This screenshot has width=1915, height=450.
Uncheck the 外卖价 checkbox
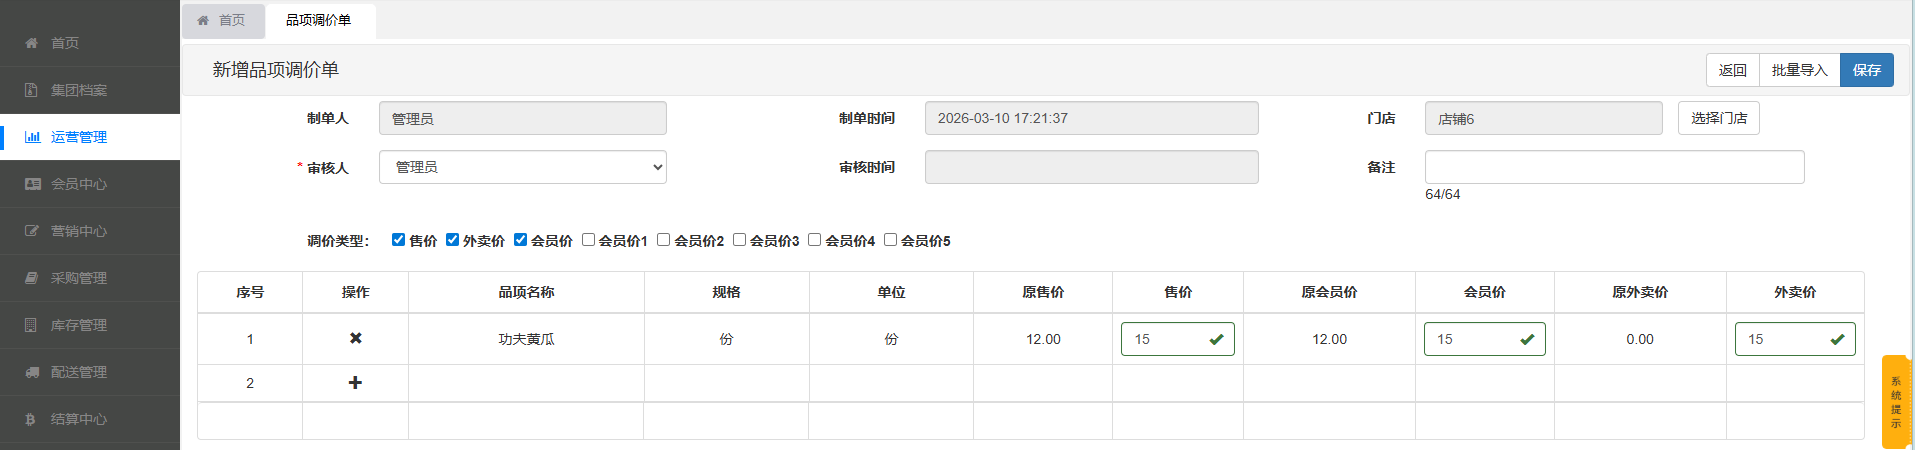452,240
